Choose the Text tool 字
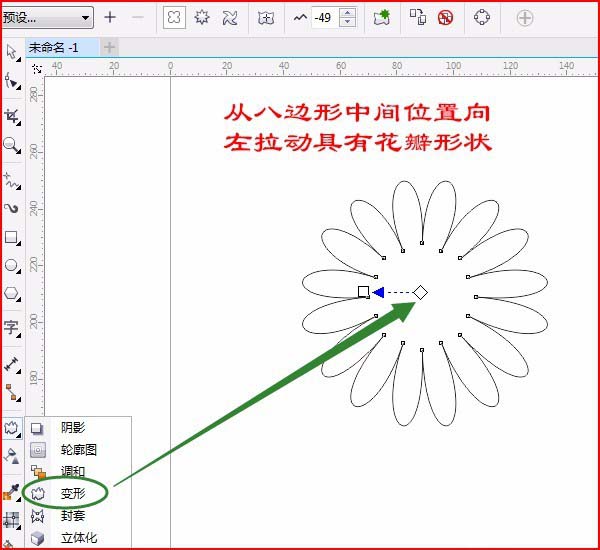Viewport: 600px width, 550px height. (11, 328)
